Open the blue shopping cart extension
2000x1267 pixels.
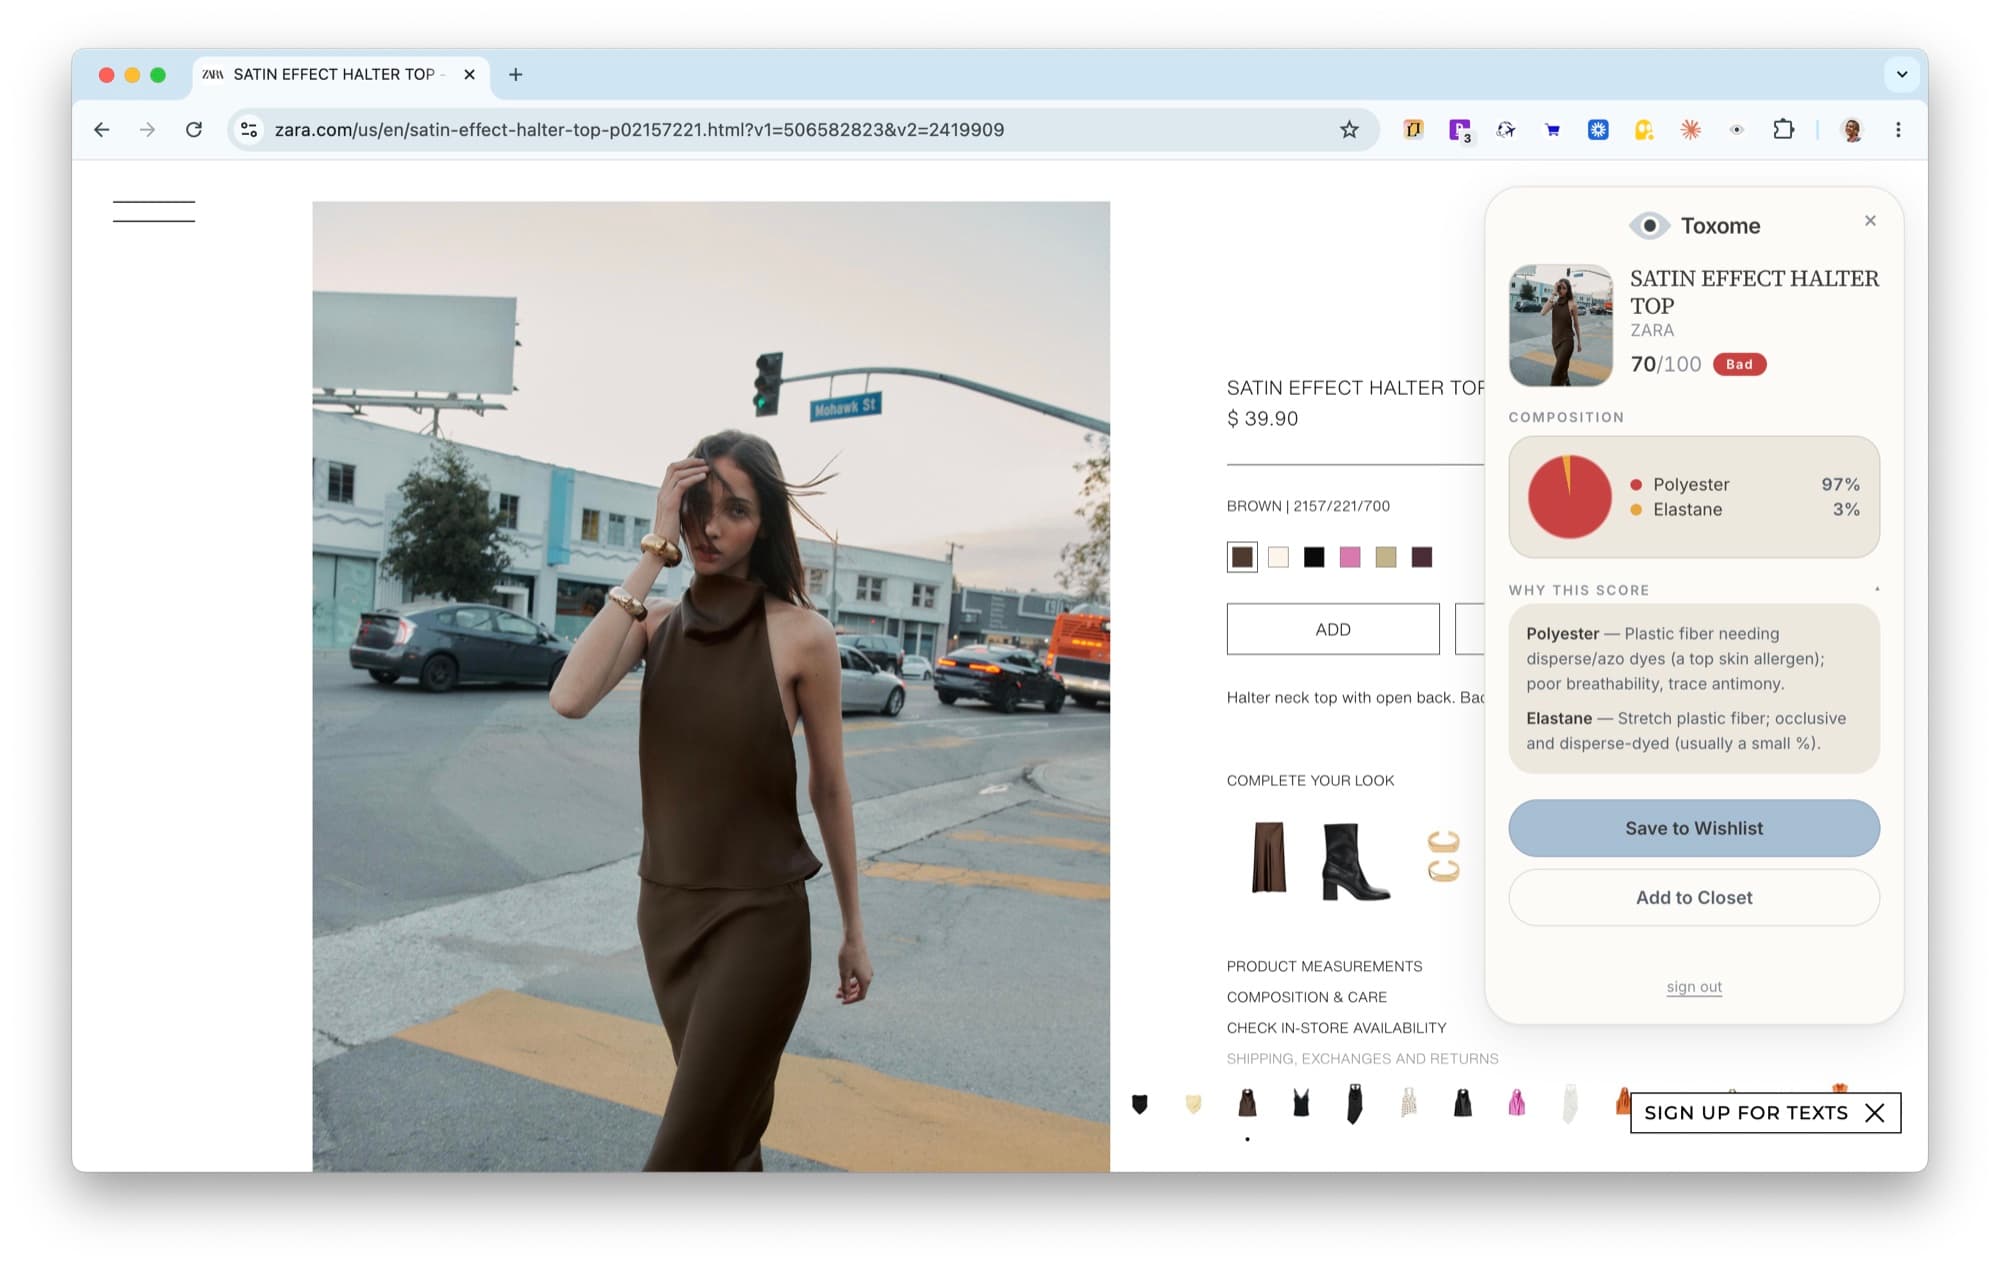pyautogui.click(x=1552, y=129)
